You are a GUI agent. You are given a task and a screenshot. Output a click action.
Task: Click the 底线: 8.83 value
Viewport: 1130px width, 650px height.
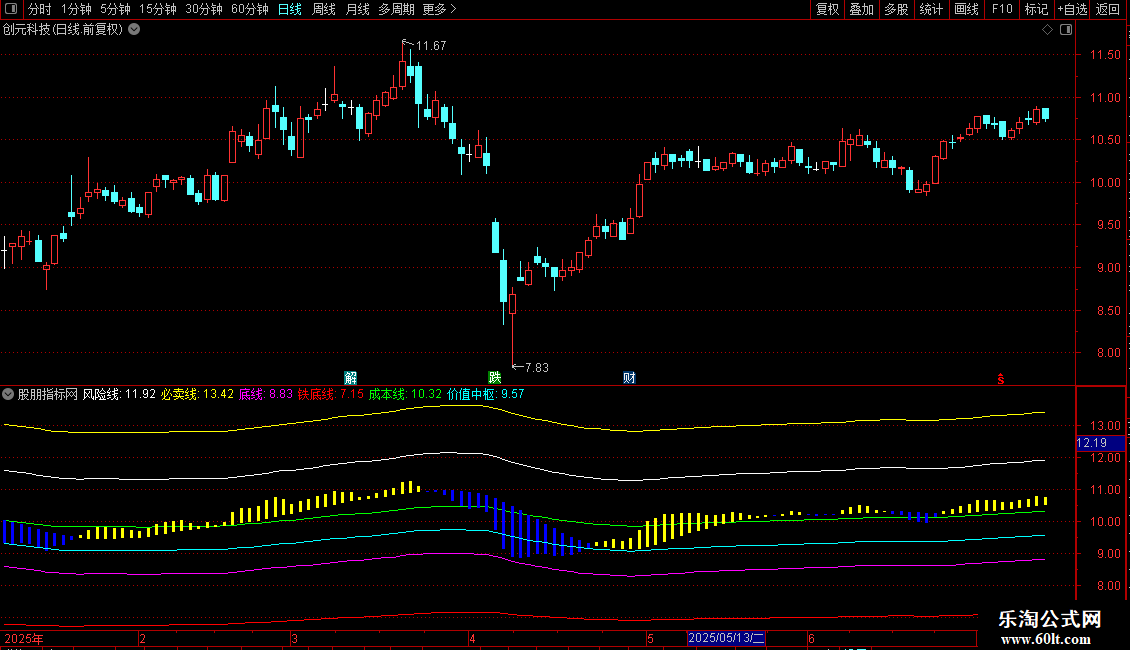click(x=265, y=394)
